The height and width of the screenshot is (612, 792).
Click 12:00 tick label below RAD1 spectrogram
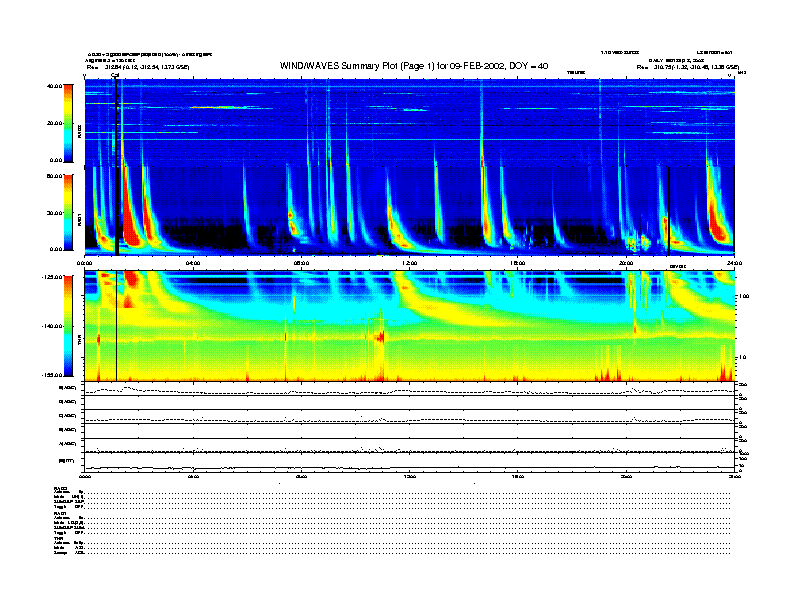pyautogui.click(x=409, y=263)
